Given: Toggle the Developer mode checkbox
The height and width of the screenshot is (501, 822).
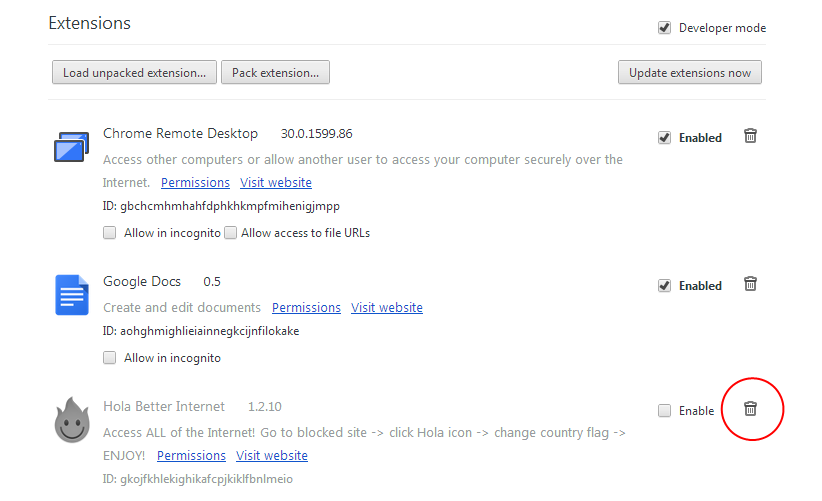Looking at the screenshot, I should point(664,28).
